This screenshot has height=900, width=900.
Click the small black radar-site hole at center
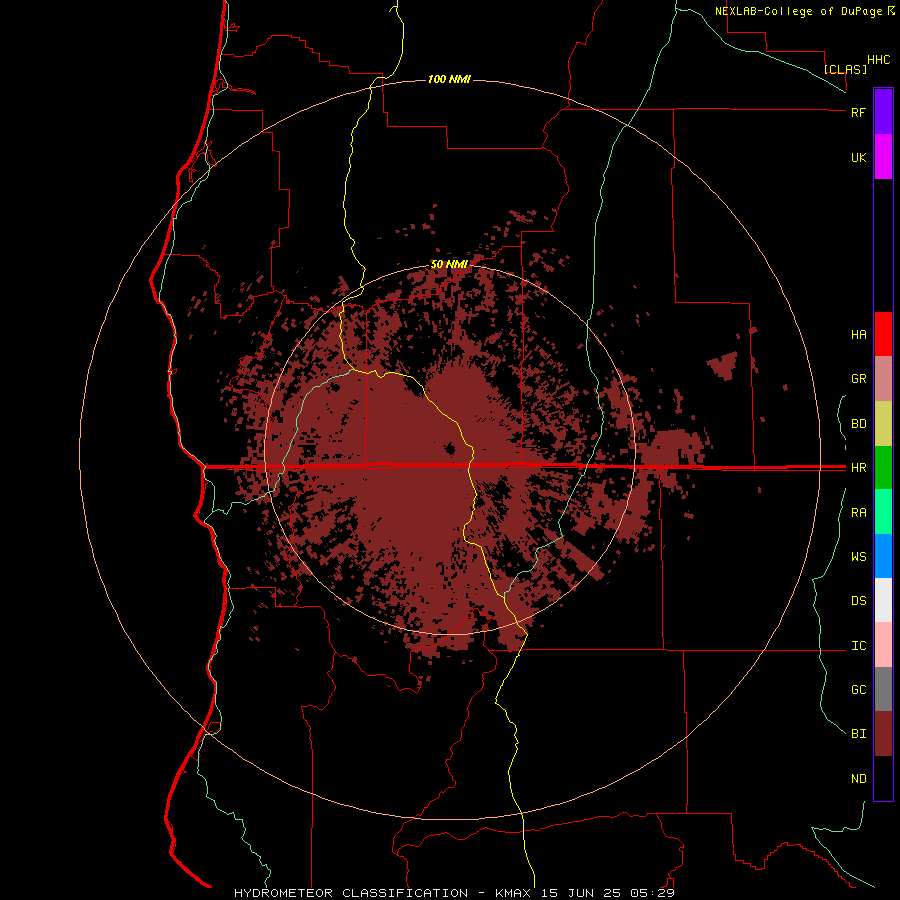450,448
